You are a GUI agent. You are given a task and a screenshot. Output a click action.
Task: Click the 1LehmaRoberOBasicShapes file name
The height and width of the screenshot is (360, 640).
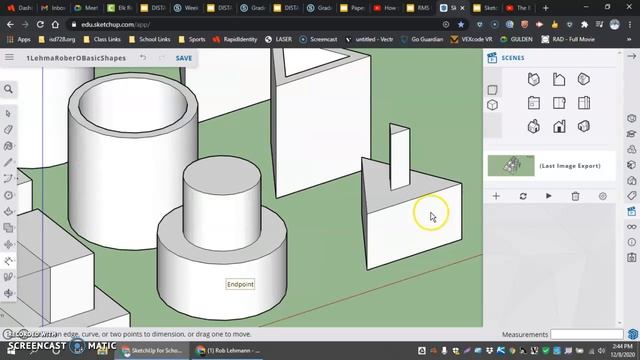[x=76, y=58]
